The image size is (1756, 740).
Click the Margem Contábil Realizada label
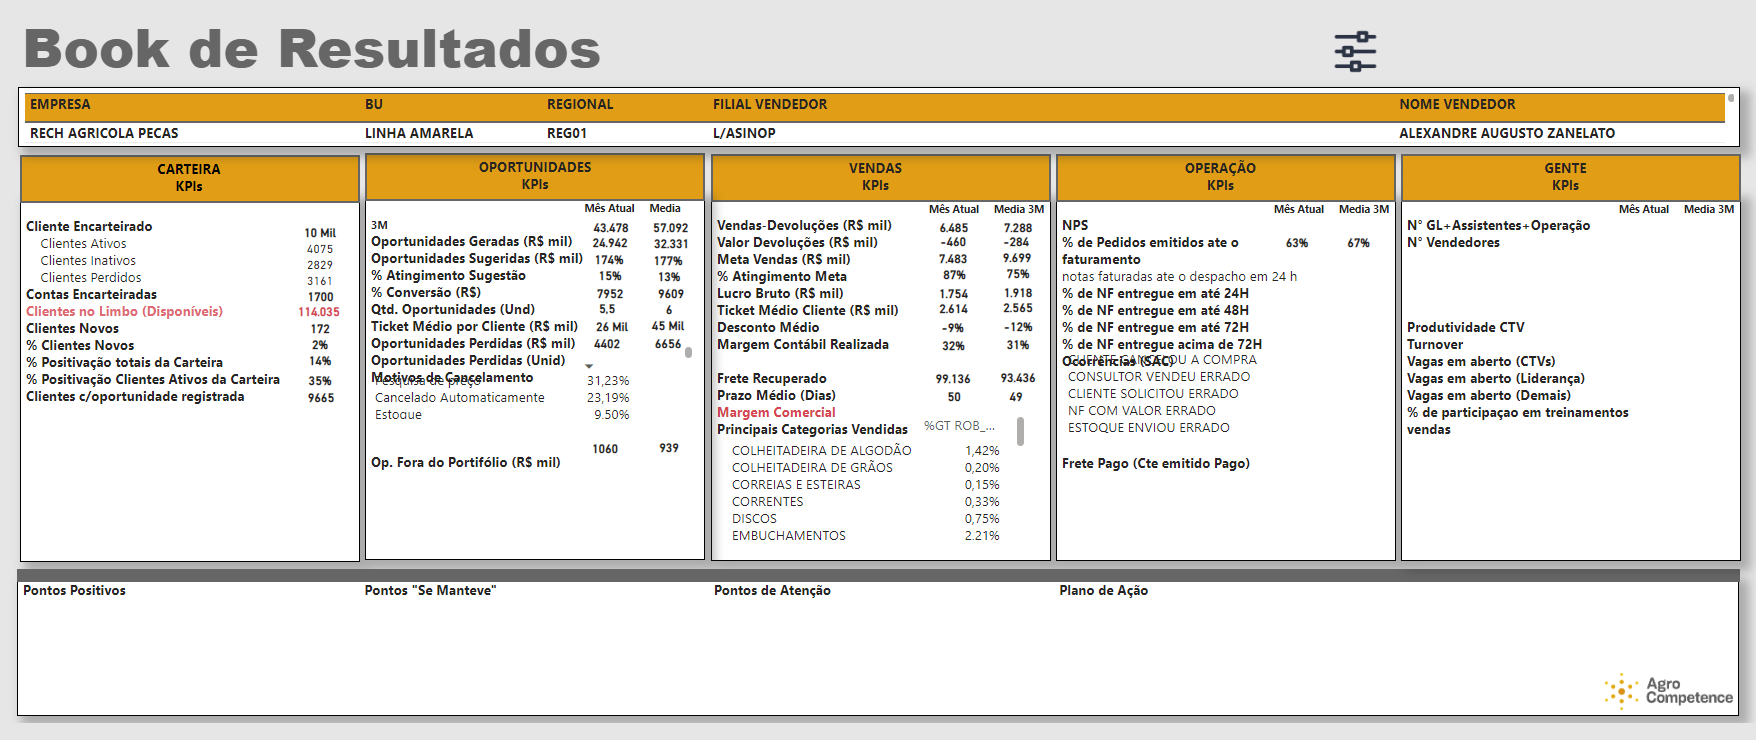(803, 345)
